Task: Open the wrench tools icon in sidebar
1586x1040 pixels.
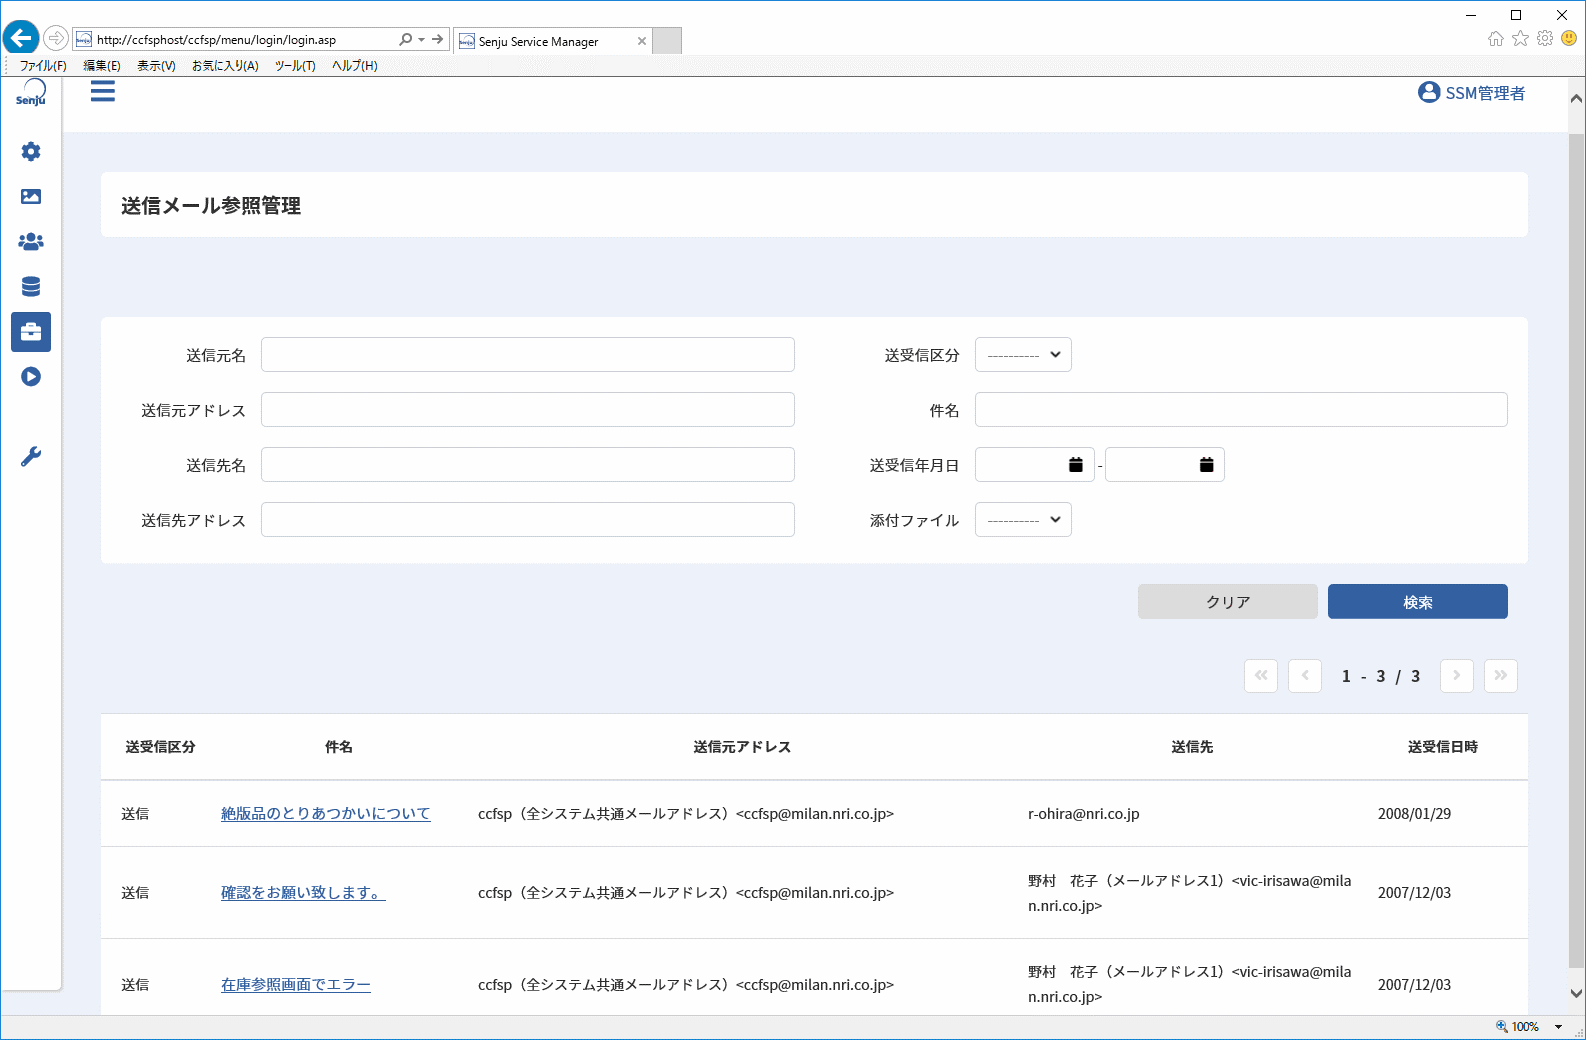Action: coord(31,457)
